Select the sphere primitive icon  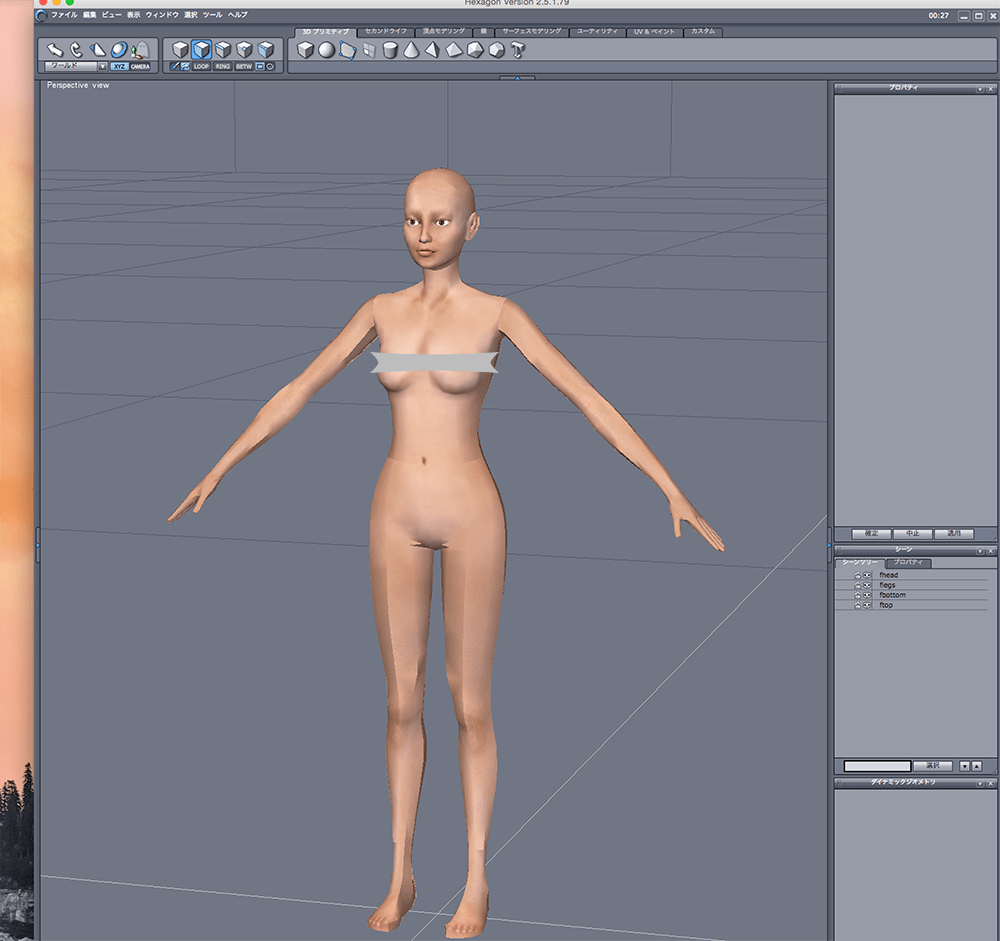(327, 50)
